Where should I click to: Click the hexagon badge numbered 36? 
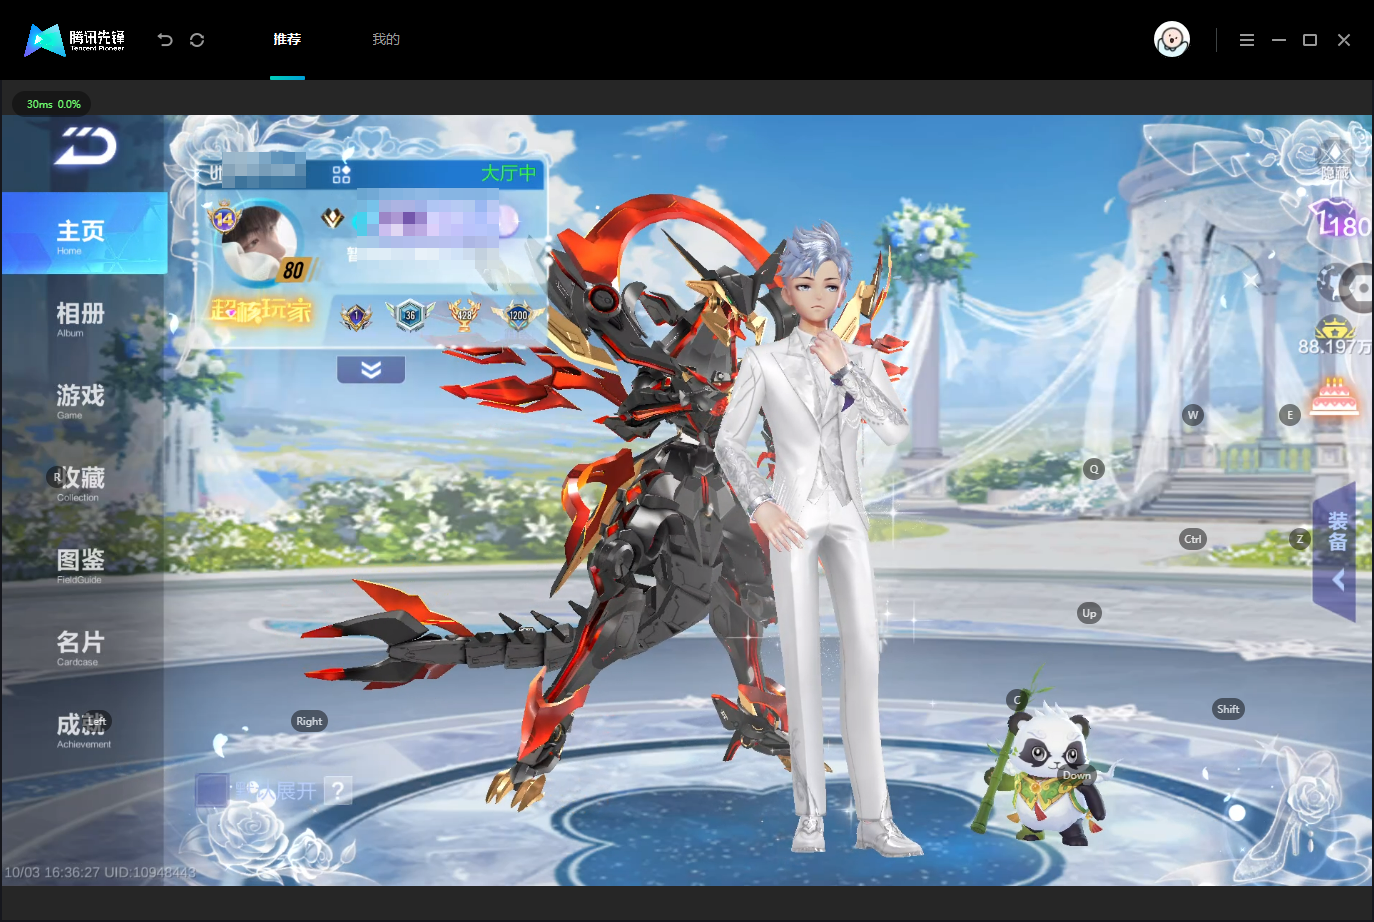tap(410, 315)
